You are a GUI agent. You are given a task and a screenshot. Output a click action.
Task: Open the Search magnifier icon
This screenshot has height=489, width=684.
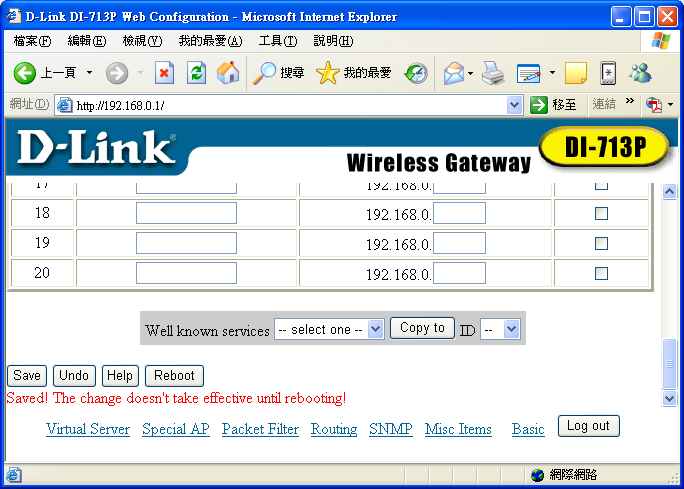click(x=265, y=72)
